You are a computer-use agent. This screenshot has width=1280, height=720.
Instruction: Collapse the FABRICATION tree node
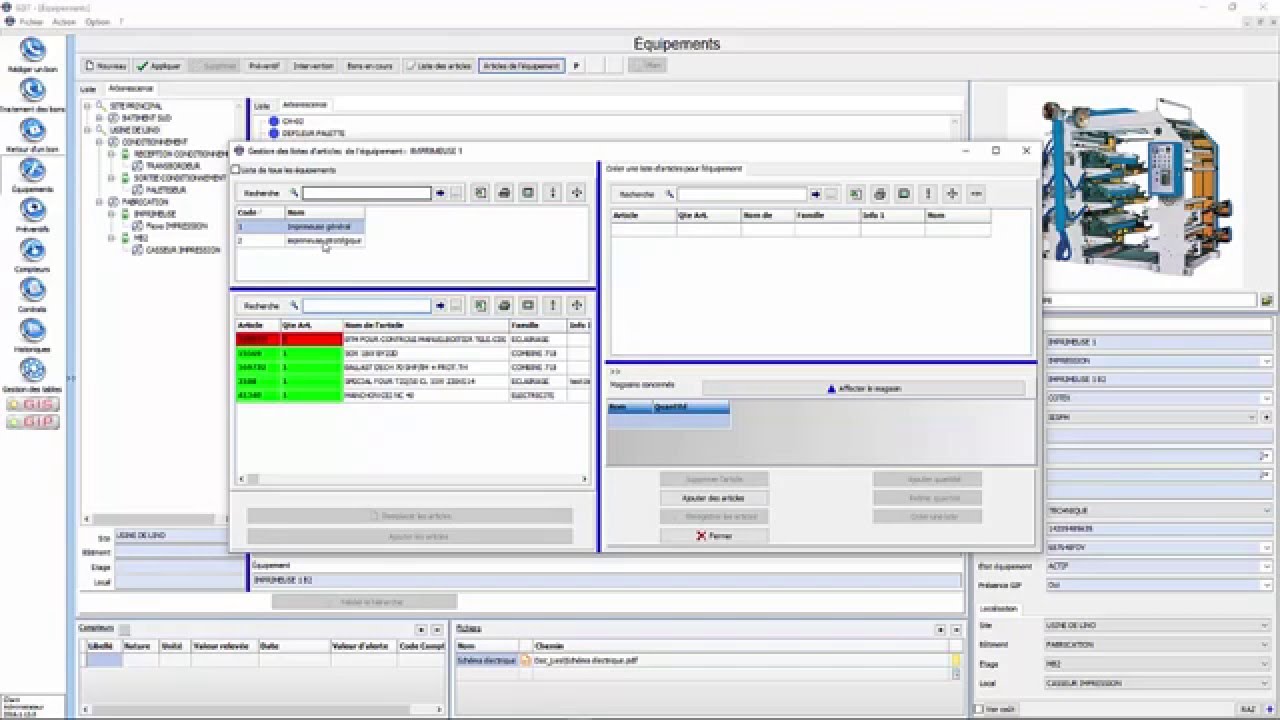[100, 202]
